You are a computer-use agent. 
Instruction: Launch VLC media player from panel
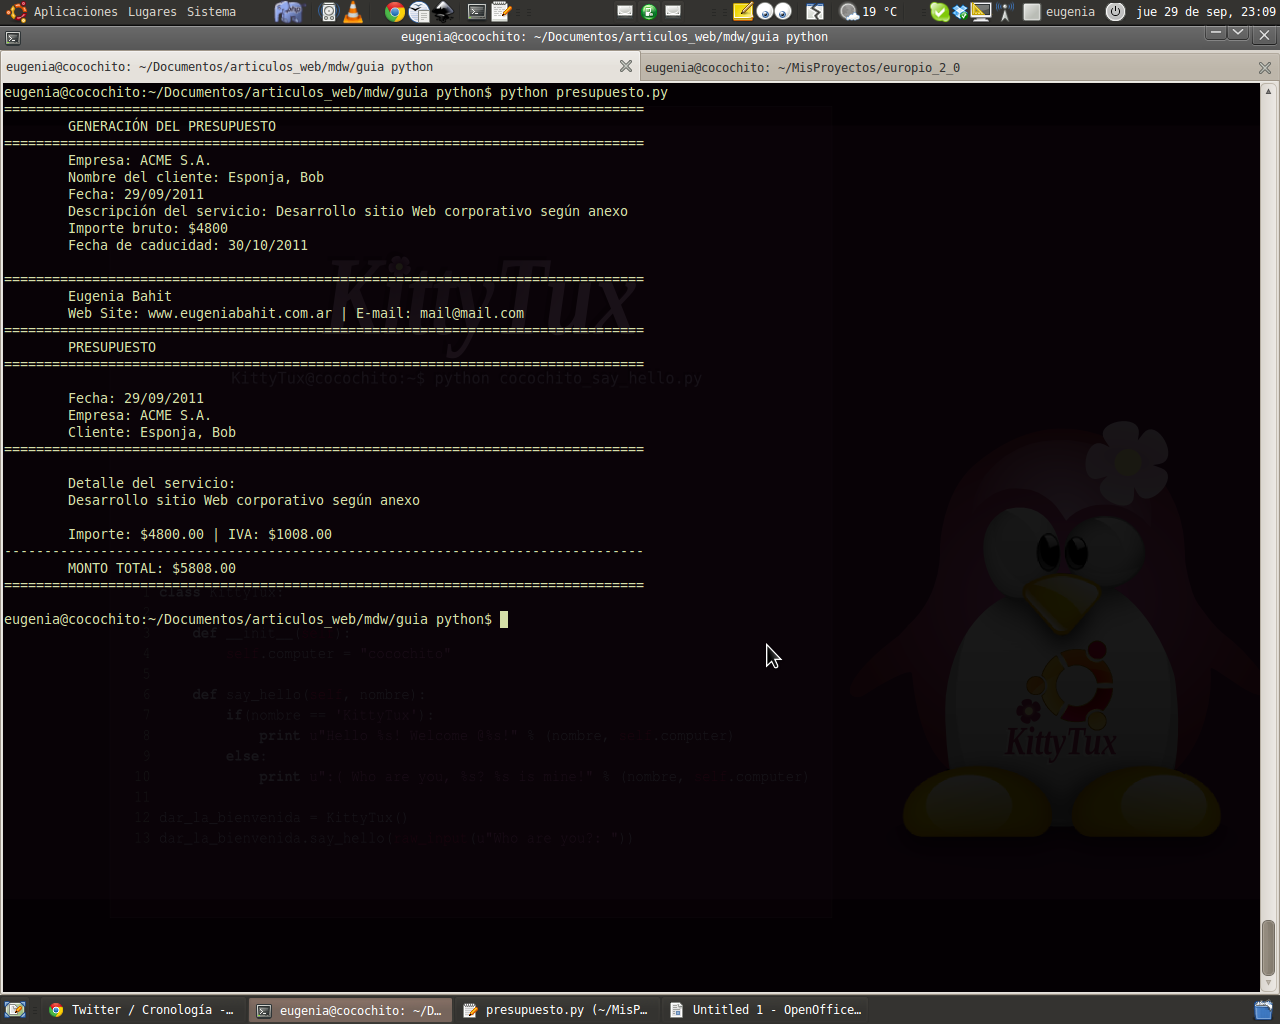click(353, 12)
